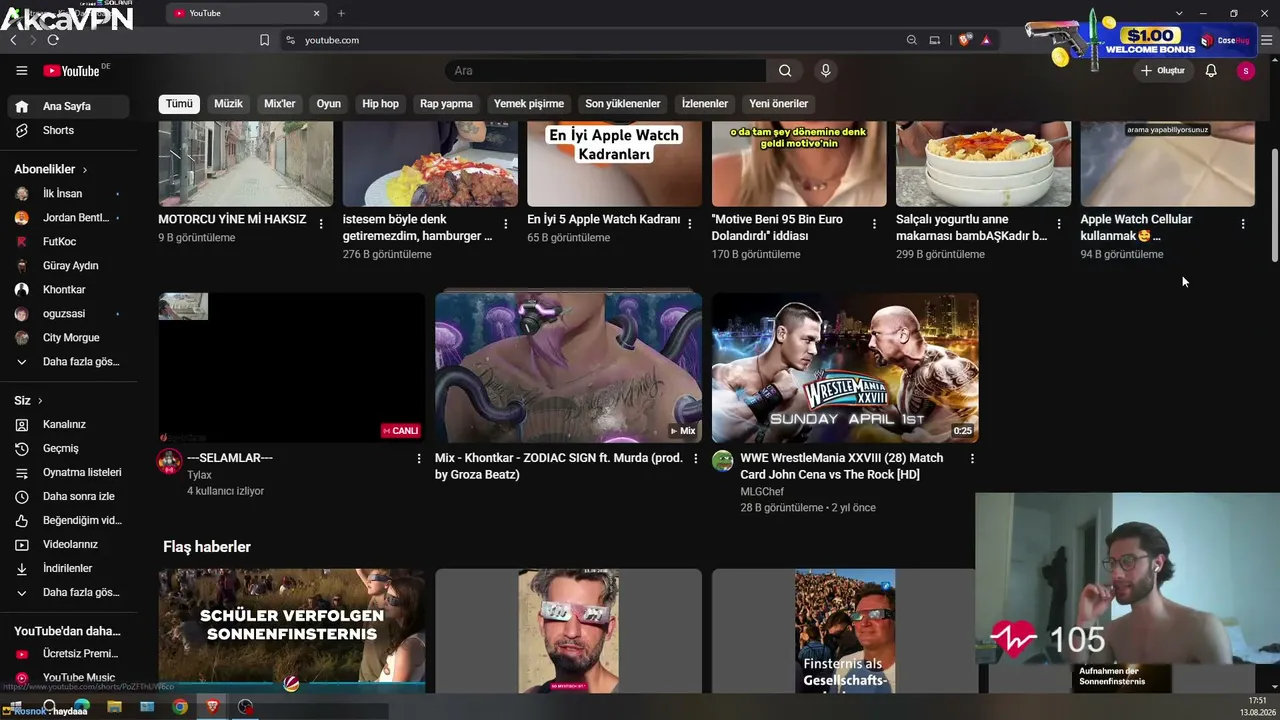
Task: Open Brave Rewards triangle icon
Action: click(x=986, y=40)
